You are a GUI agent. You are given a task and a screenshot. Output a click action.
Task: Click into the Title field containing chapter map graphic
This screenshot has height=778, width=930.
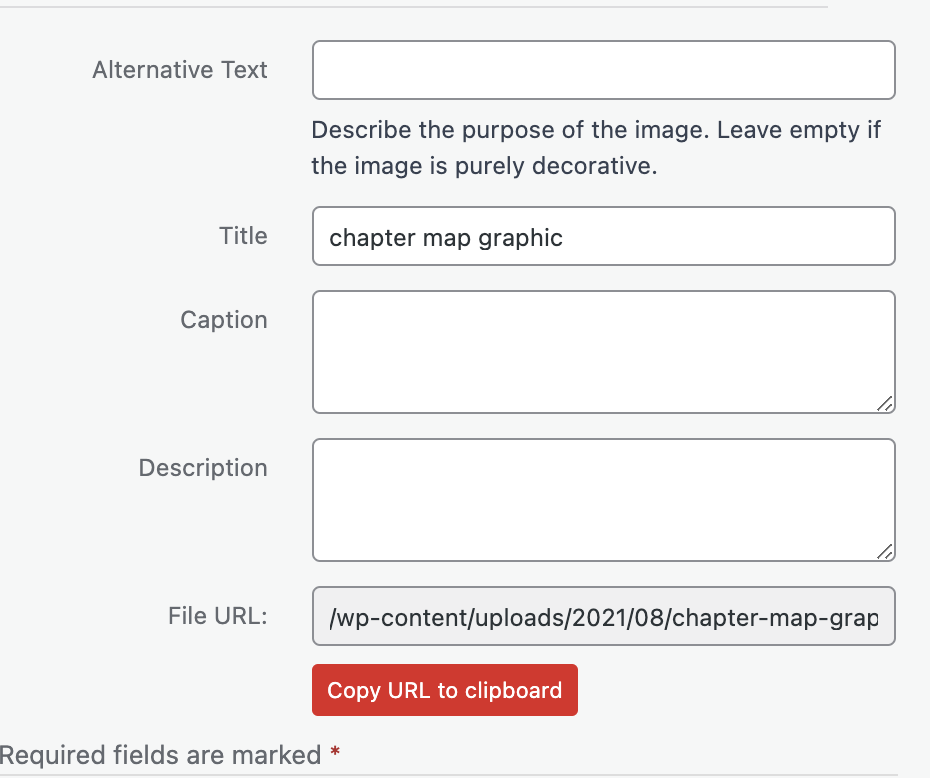(x=604, y=236)
